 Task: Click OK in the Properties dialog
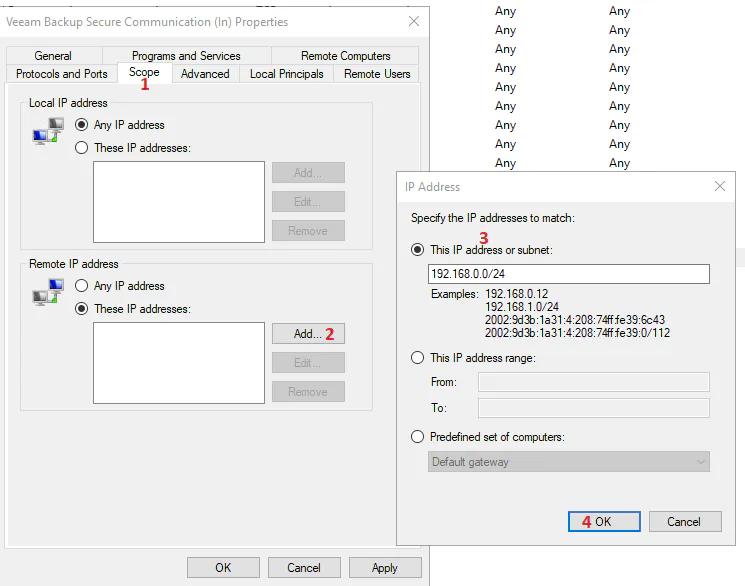coord(223,567)
